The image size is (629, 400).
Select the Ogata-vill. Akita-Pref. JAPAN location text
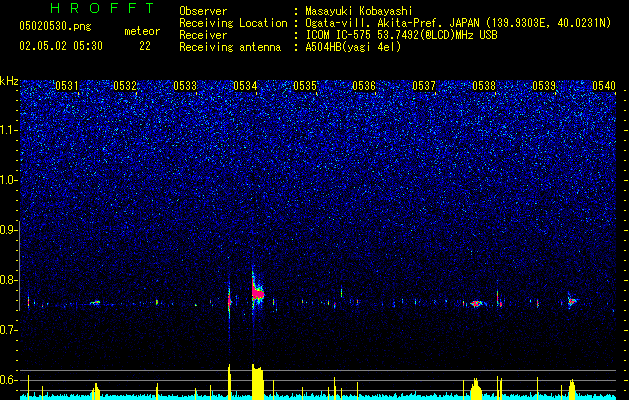pos(458,23)
